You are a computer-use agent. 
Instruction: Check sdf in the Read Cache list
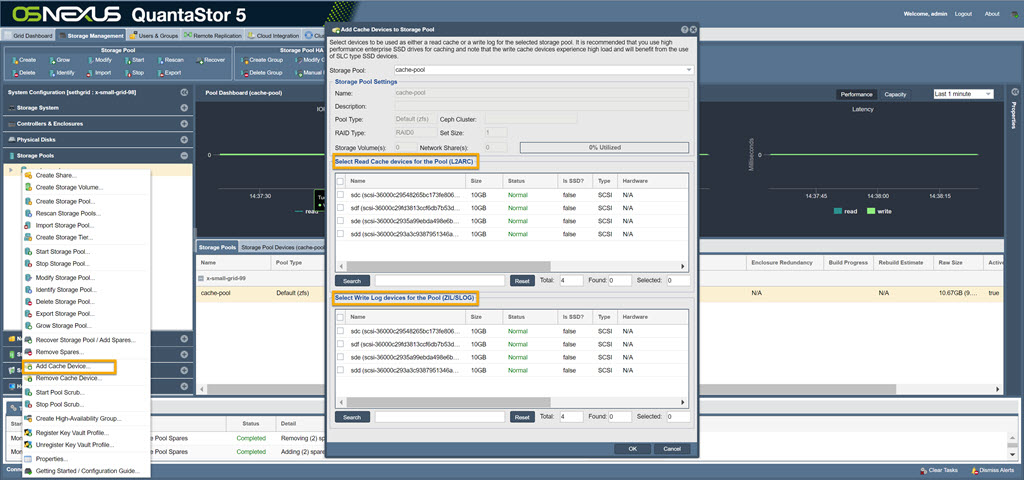click(340, 208)
